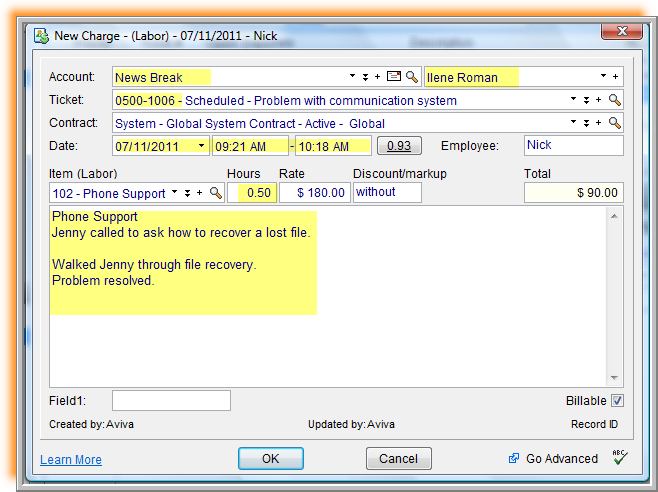Click into the Field1 text box
This screenshot has height=492, width=658.
coord(171,401)
